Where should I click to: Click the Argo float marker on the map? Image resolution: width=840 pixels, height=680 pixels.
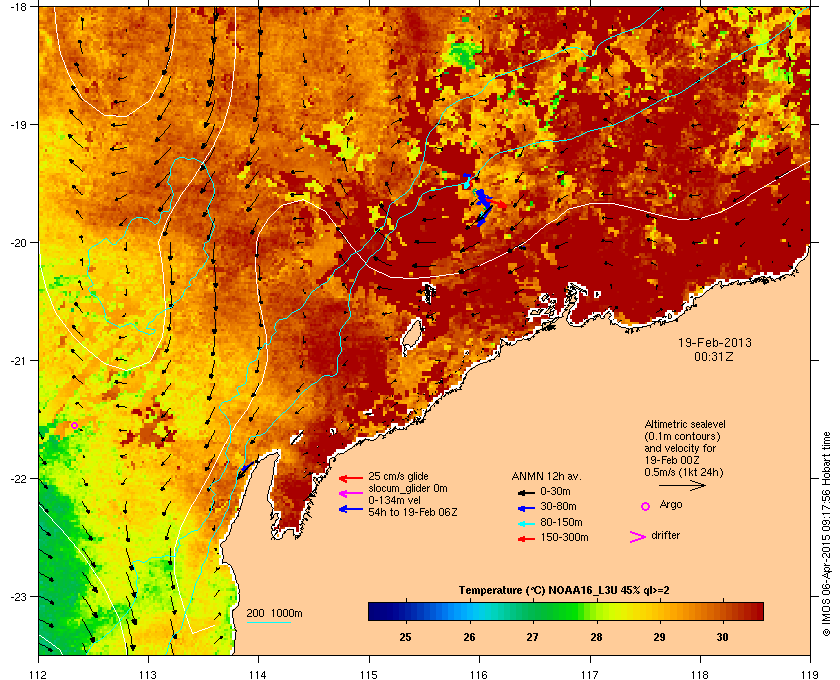click(74, 425)
